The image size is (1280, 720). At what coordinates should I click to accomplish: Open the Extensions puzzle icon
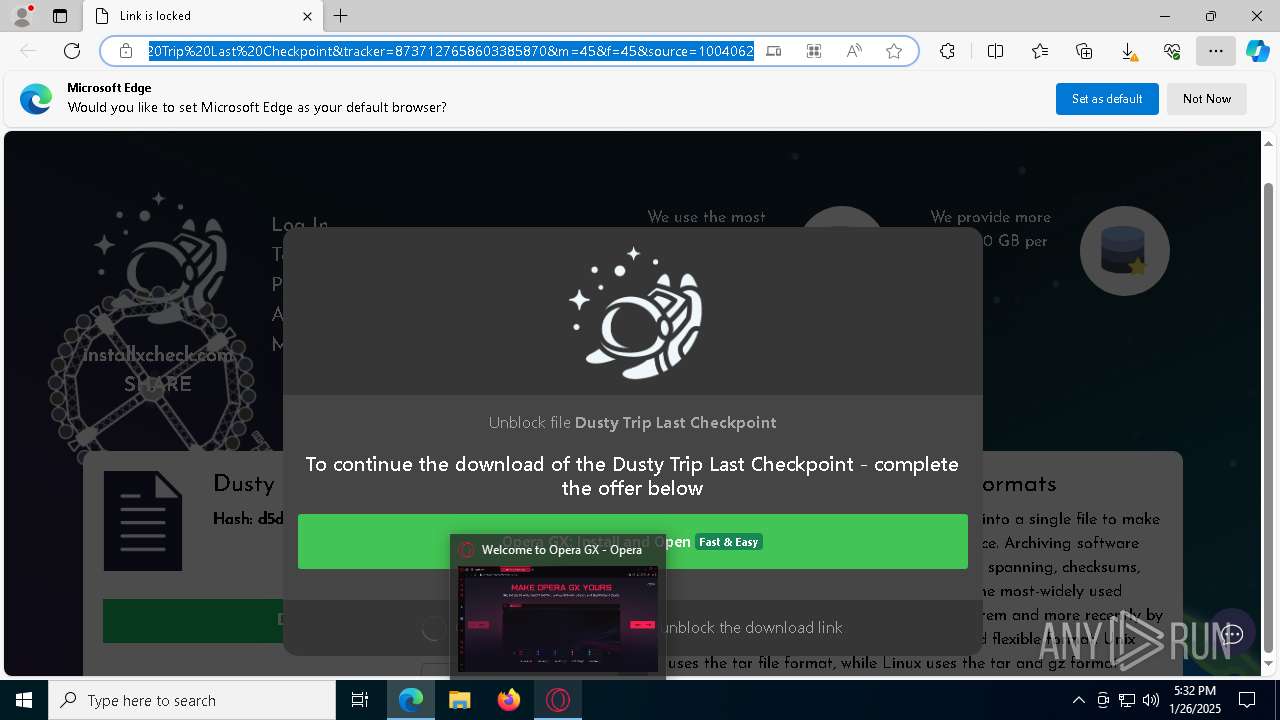[947, 51]
